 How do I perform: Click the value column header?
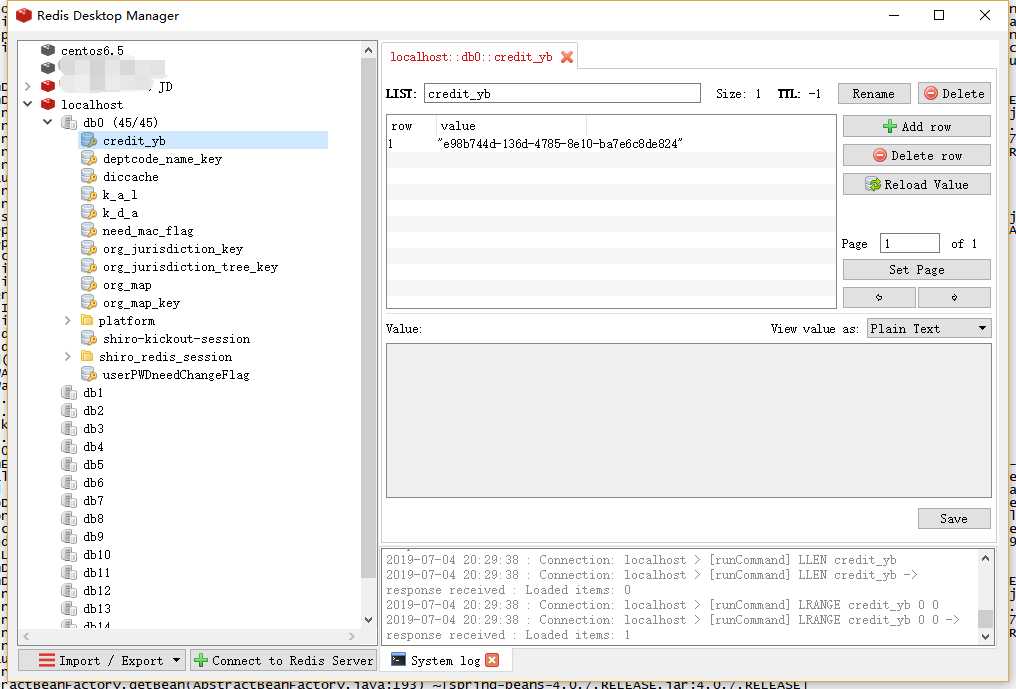point(458,126)
